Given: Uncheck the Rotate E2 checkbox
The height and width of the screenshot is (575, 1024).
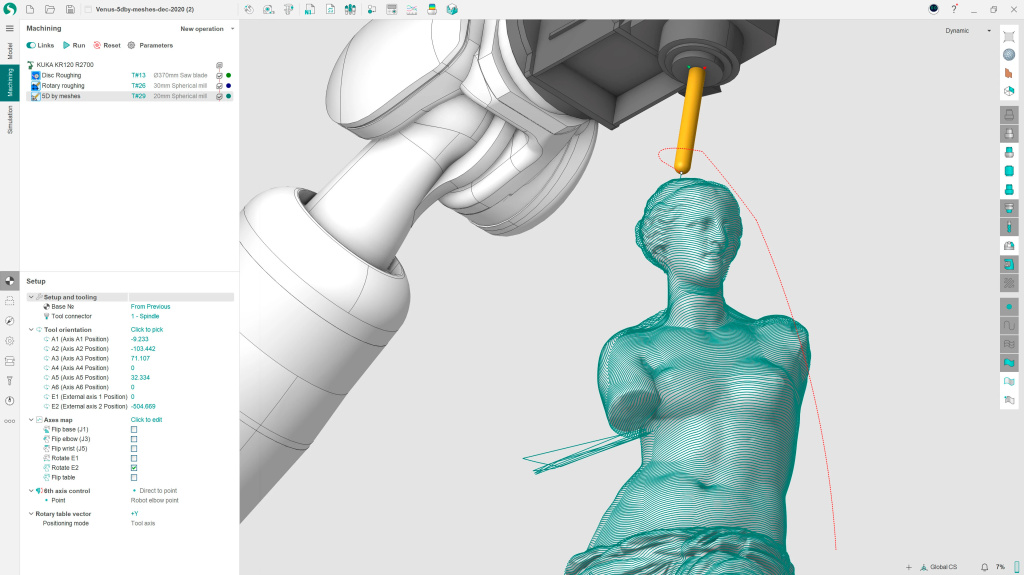Looking at the screenshot, I should (134, 468).
